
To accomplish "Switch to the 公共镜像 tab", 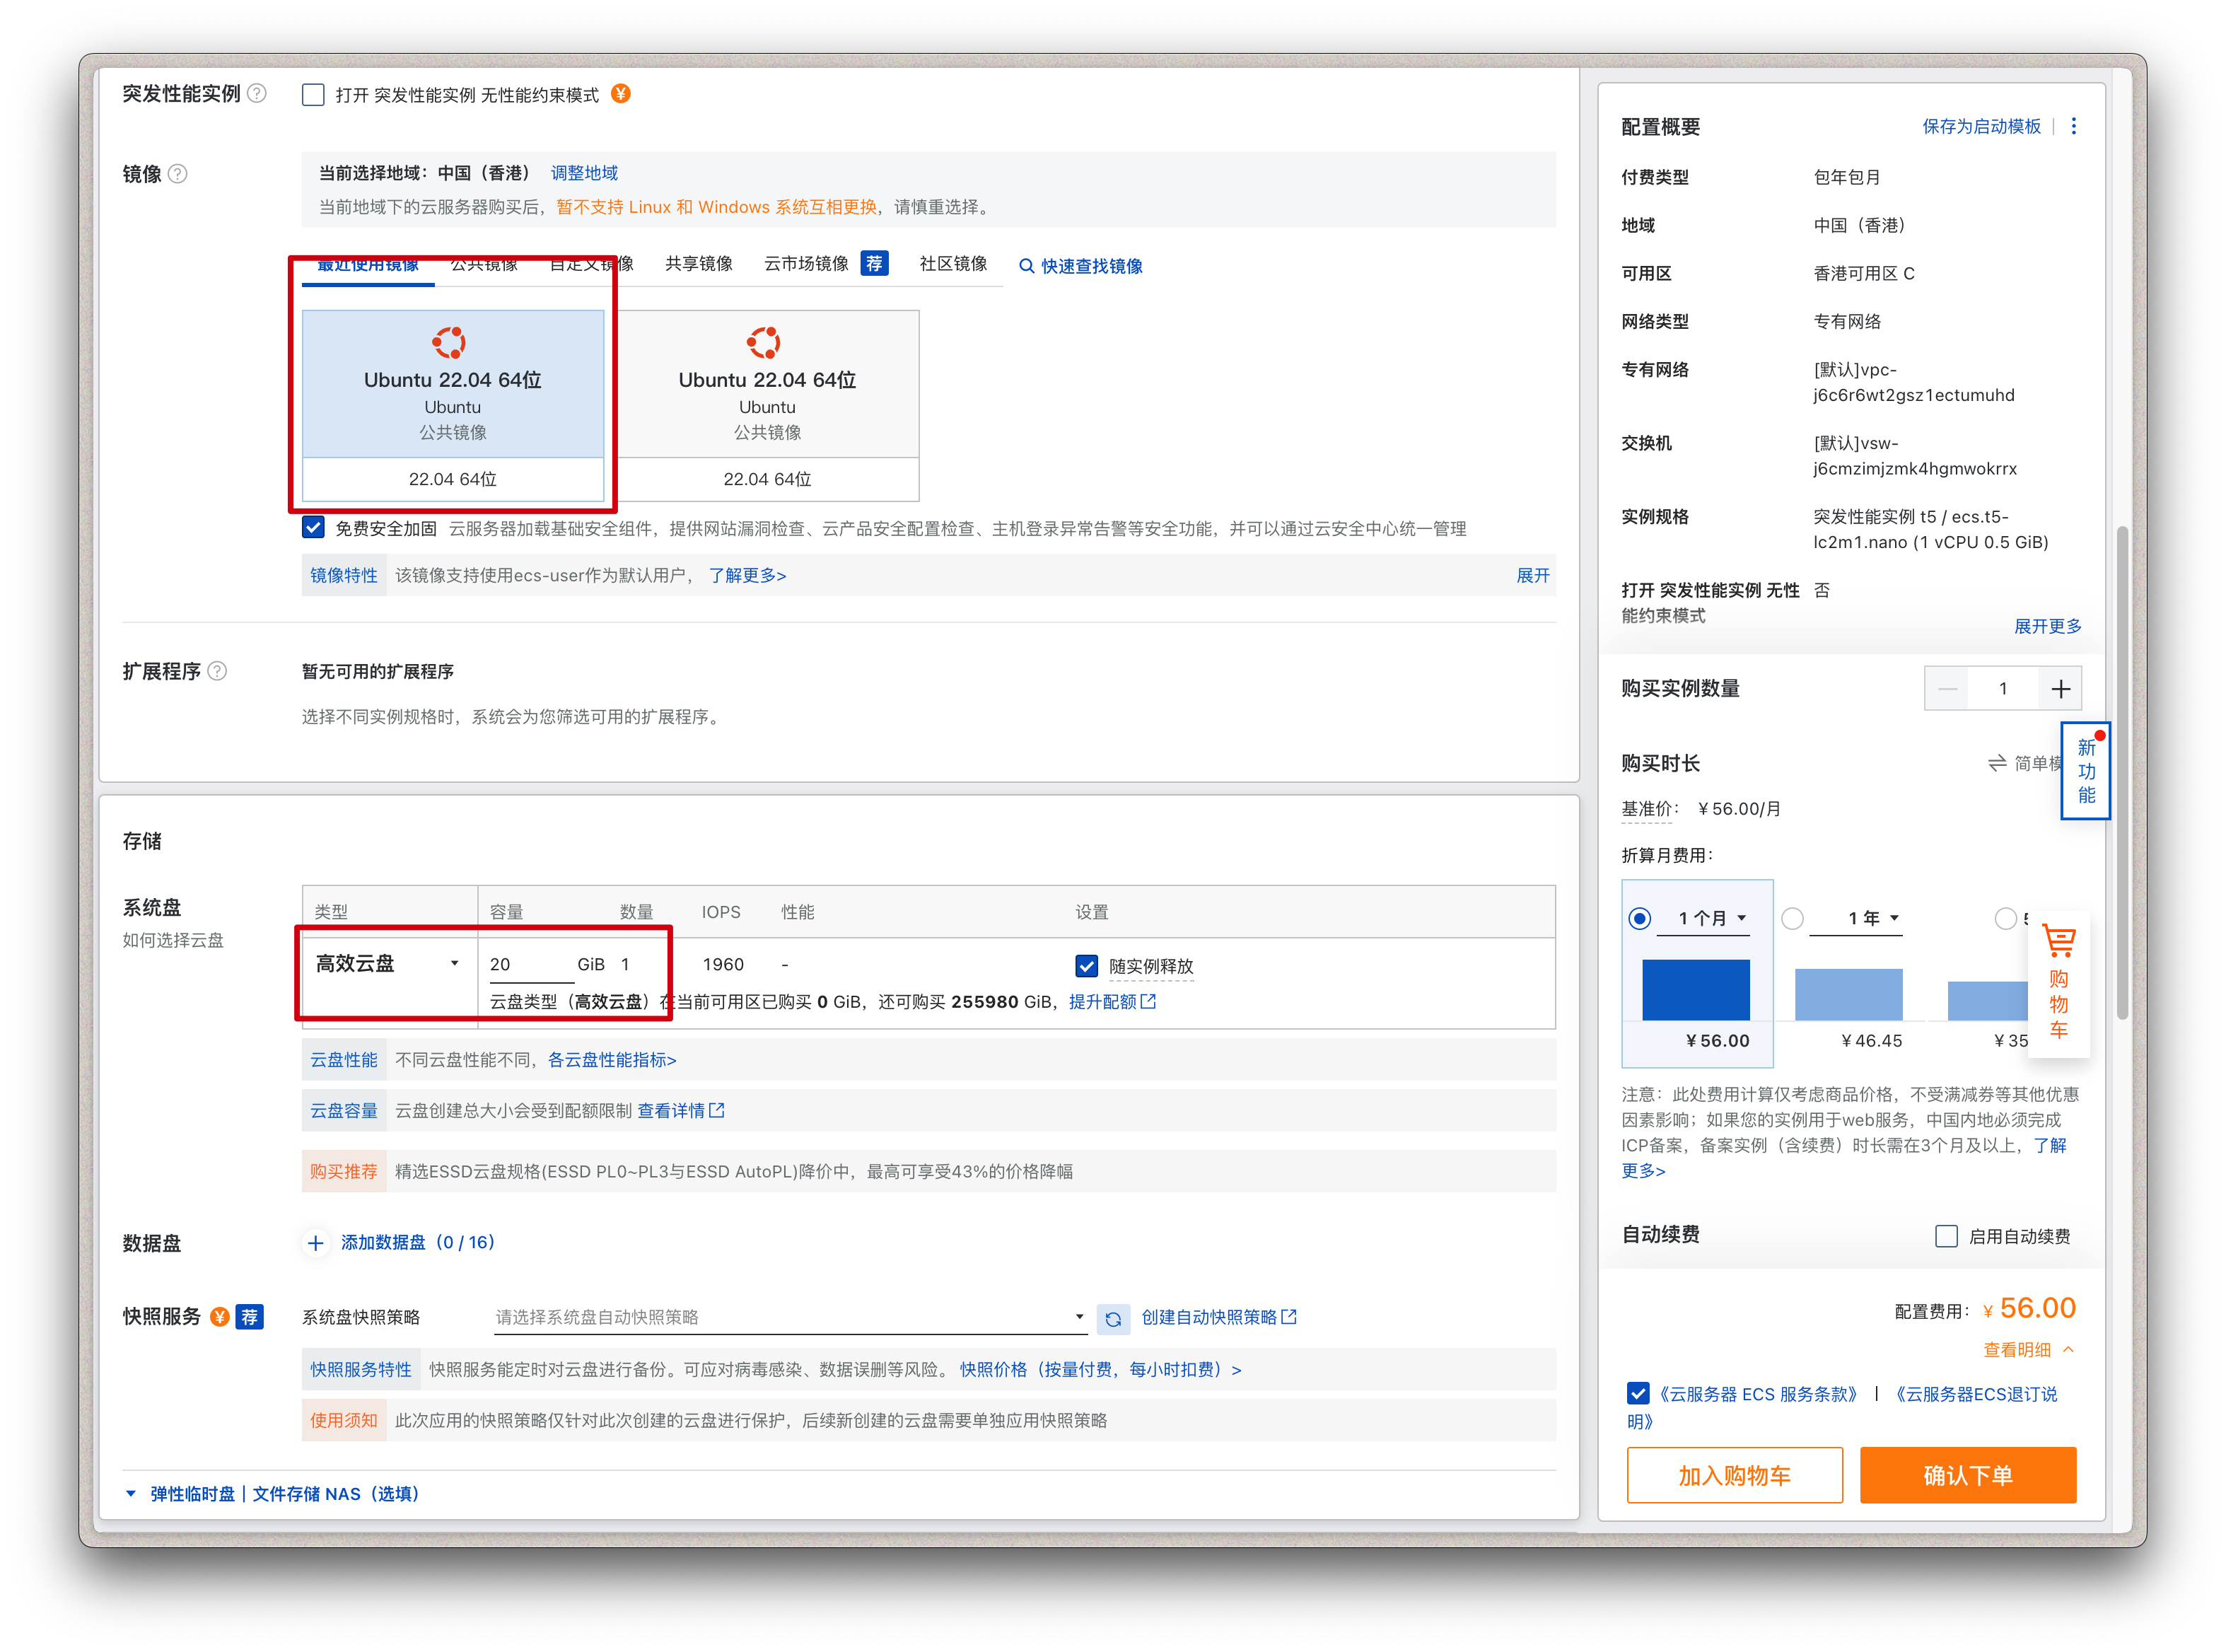I will 484,264.
